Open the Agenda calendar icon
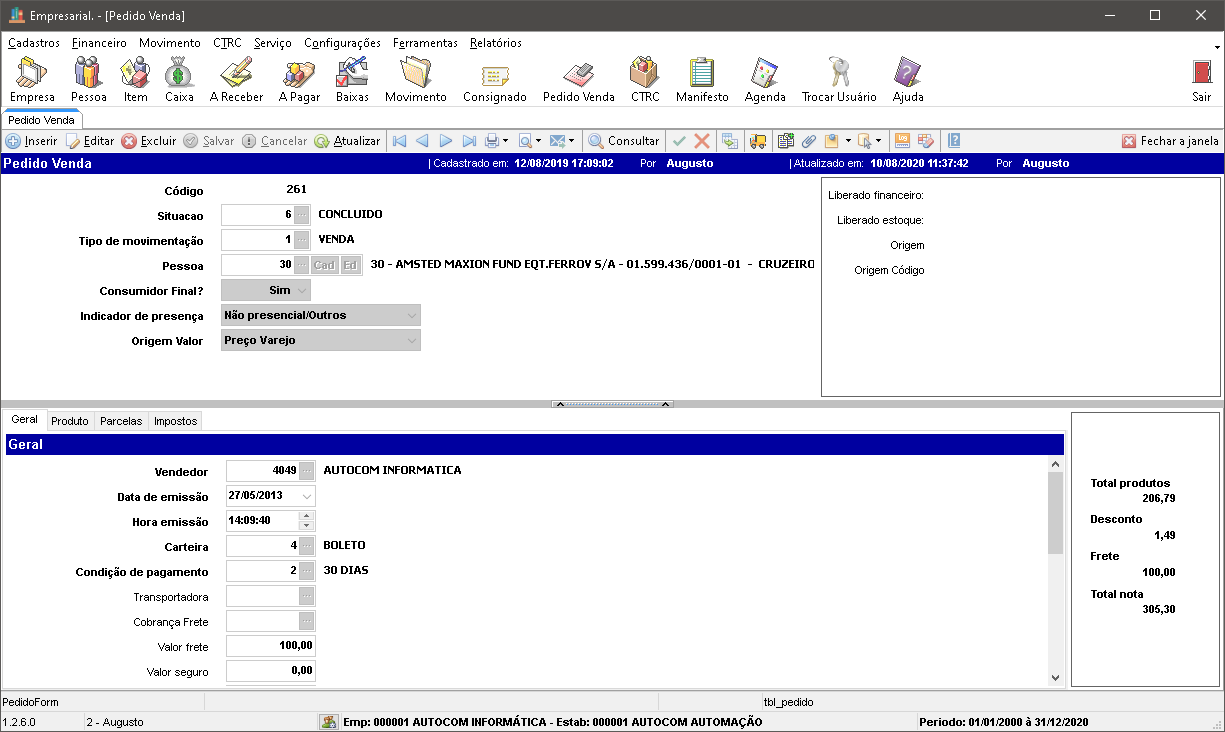This screenshot has height=732, width=1225. click(765, 78)
